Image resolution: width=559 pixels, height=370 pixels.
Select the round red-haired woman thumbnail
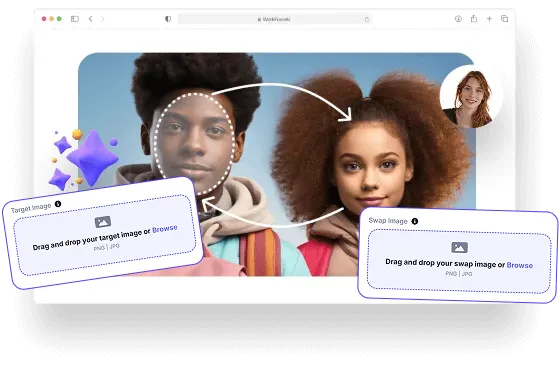tap(471, 97)
